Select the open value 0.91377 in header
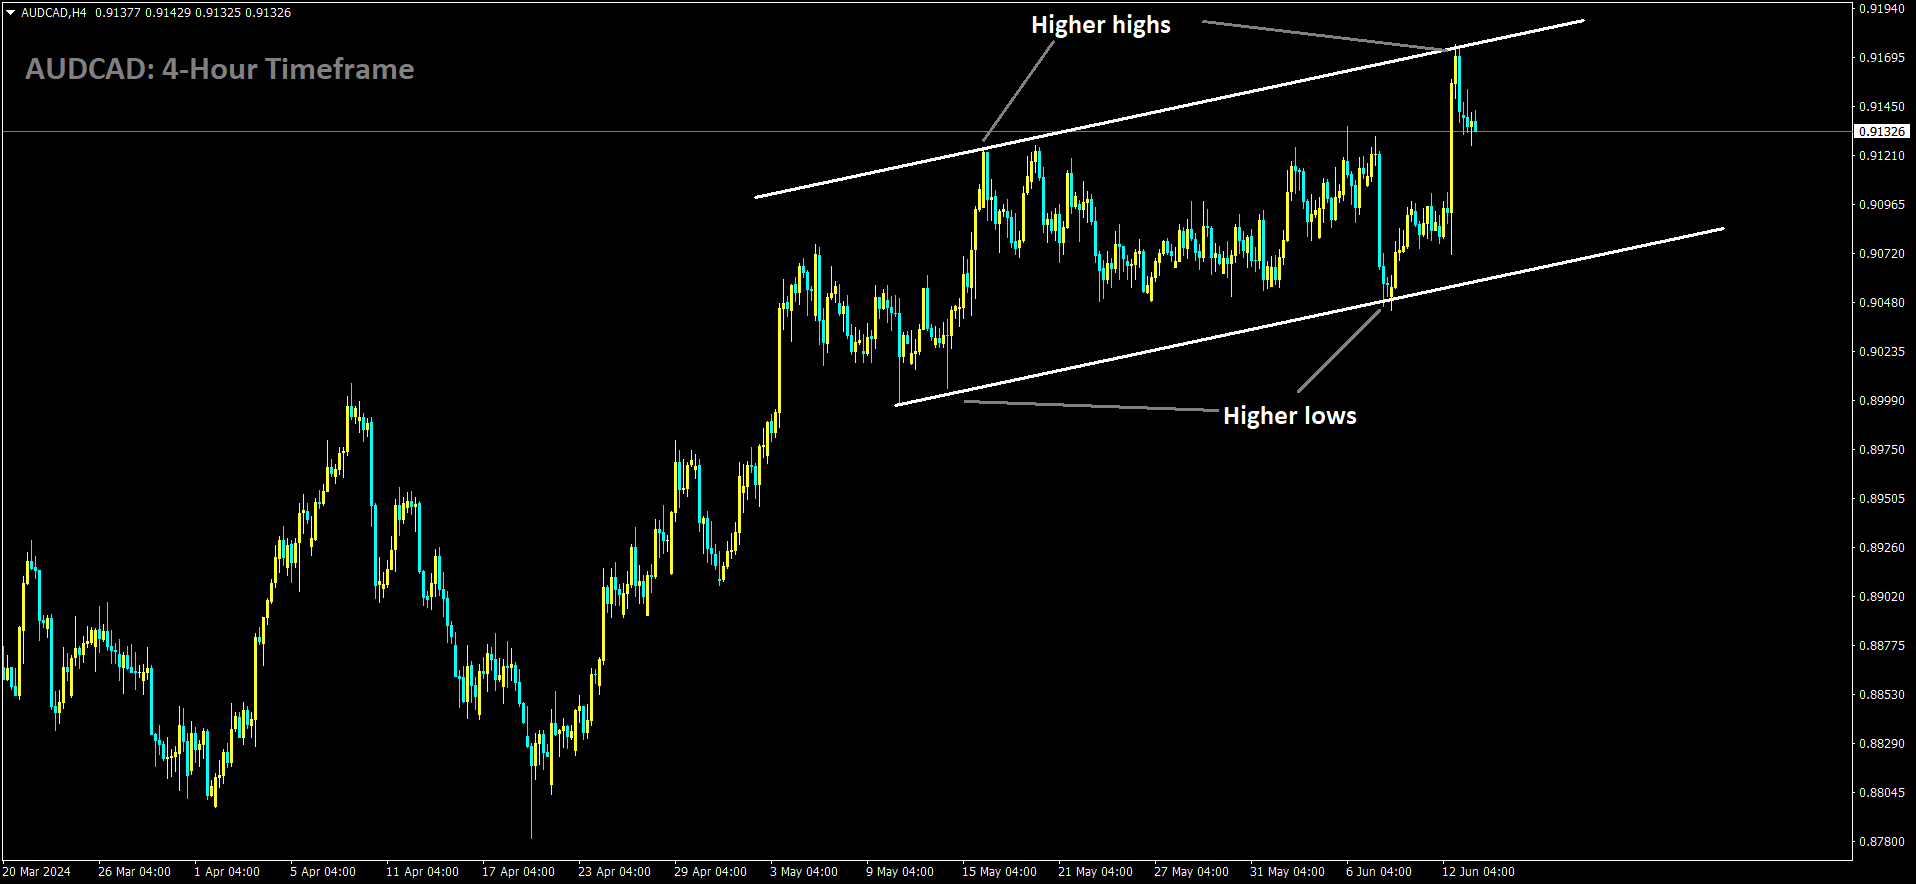The image size is (1916, 884). (x=118, y=13)
